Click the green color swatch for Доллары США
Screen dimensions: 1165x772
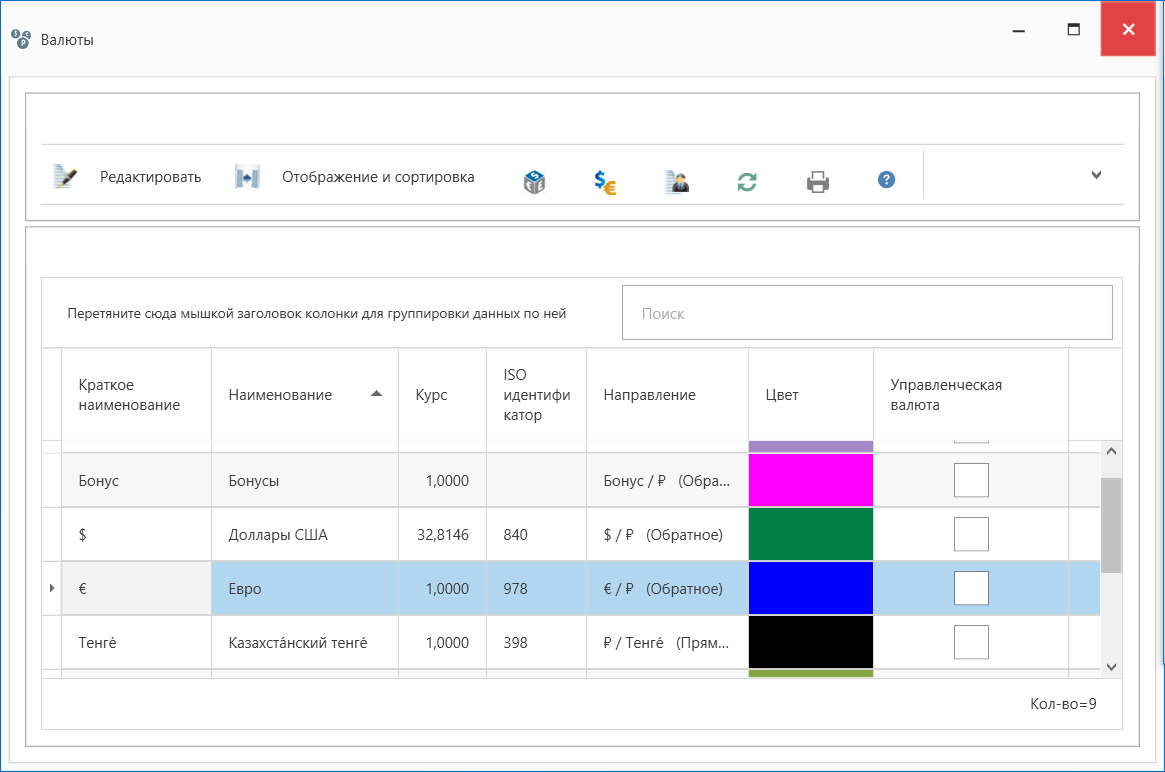tap(811, 534)
